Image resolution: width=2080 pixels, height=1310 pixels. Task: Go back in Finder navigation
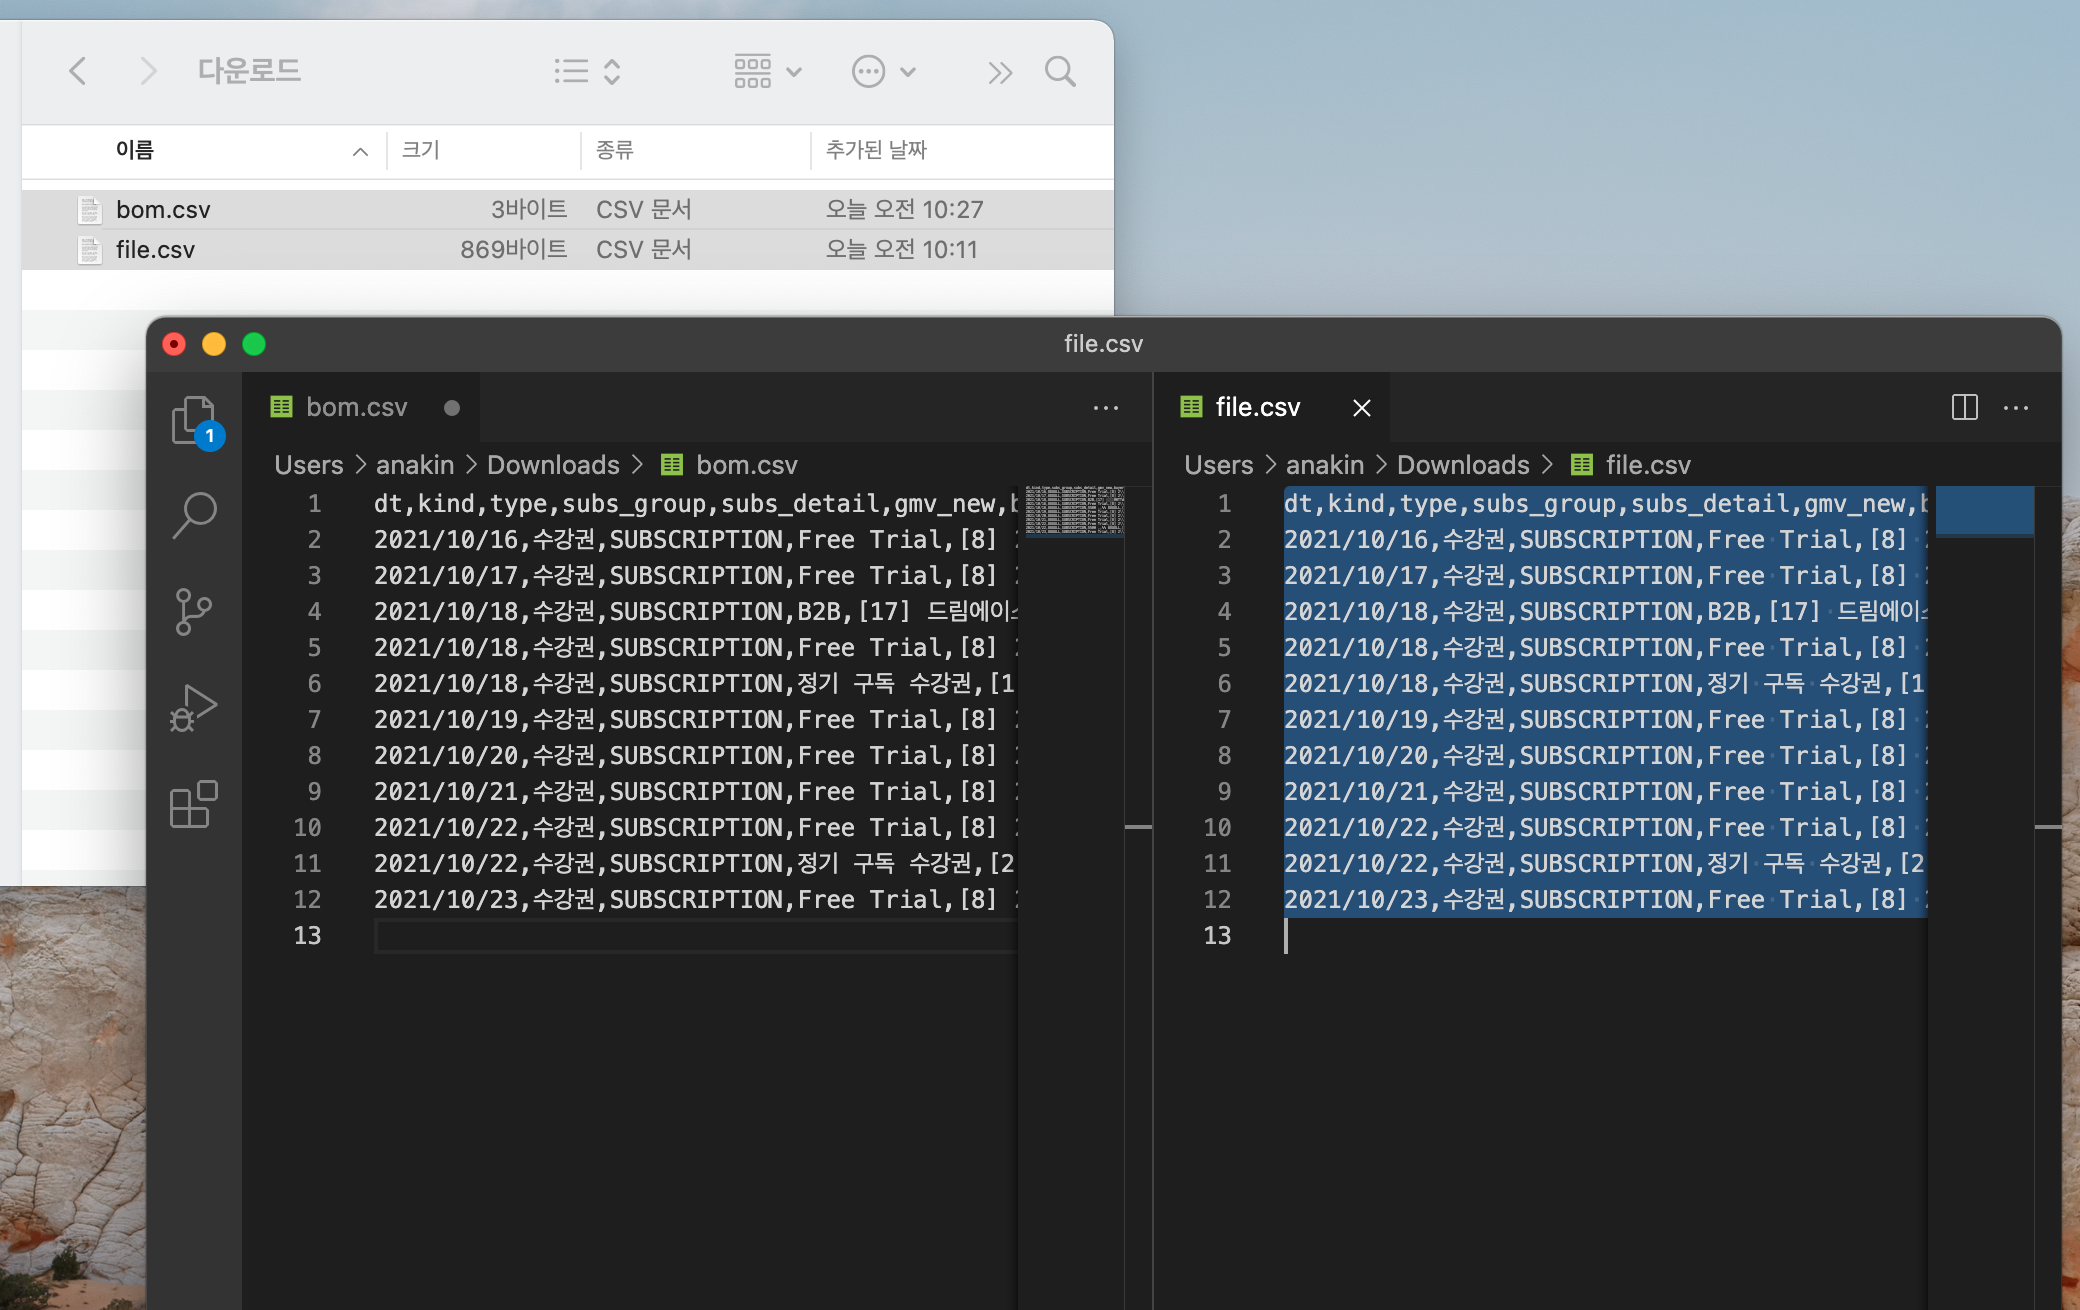78,71
